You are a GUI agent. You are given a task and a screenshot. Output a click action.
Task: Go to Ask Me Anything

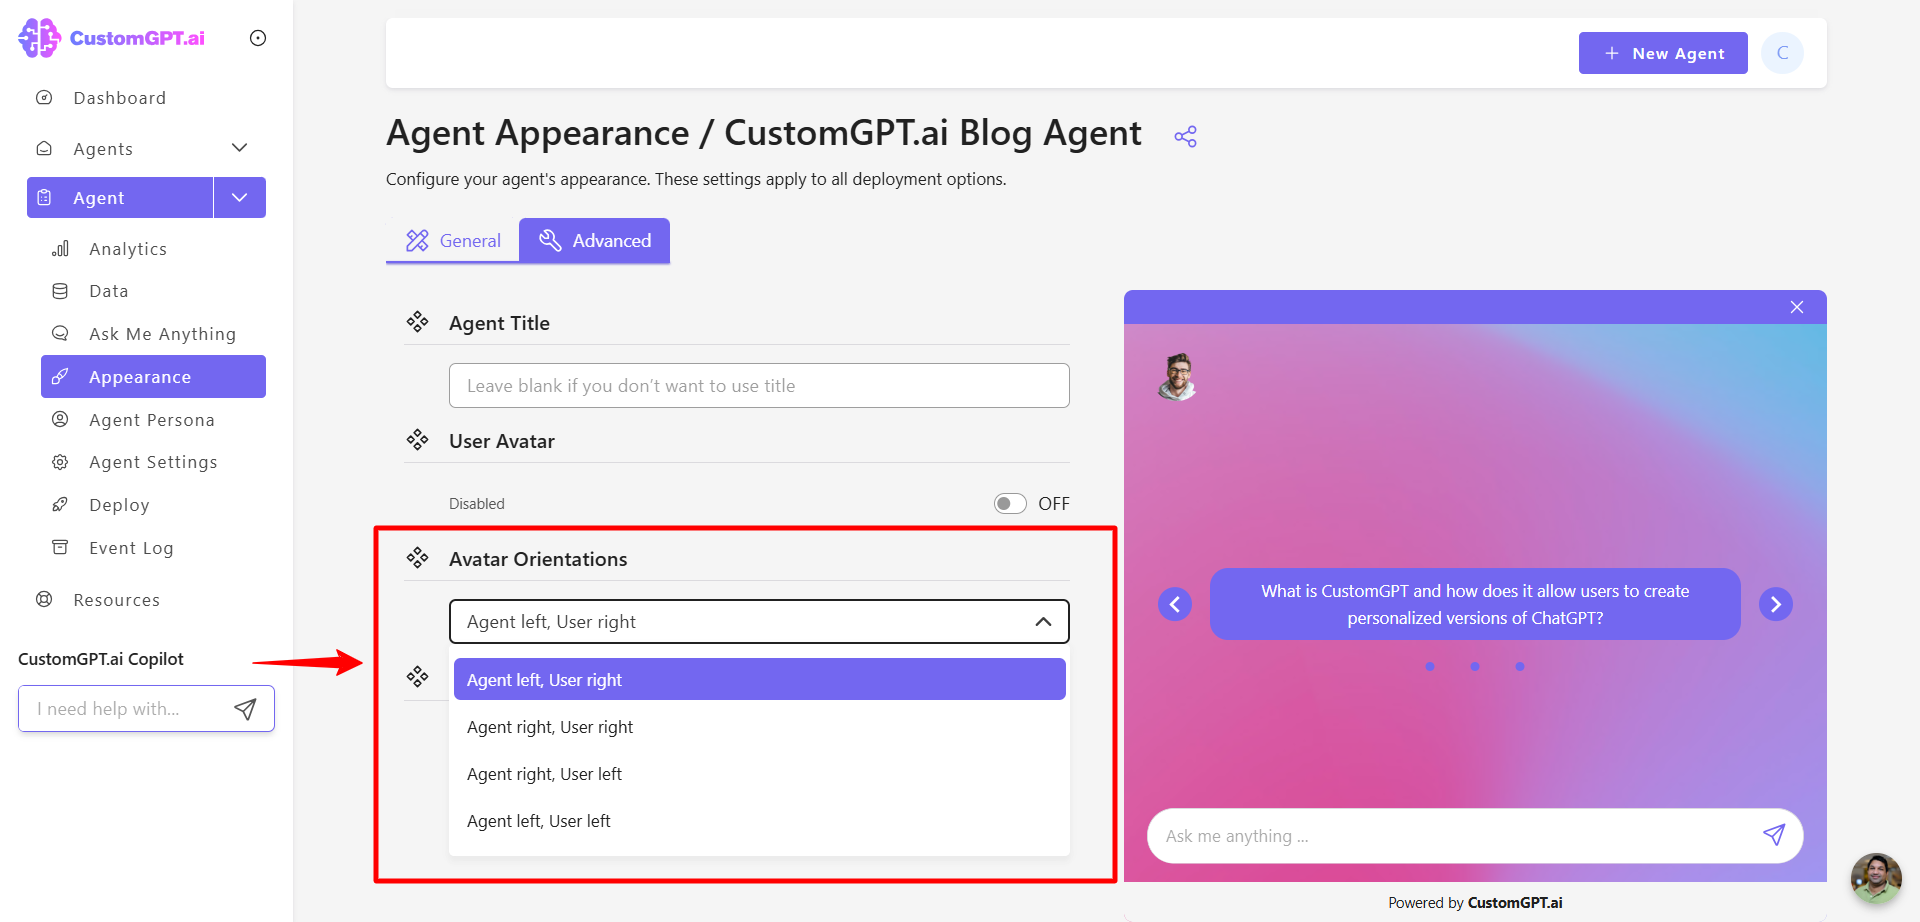(x=162, y=334)
